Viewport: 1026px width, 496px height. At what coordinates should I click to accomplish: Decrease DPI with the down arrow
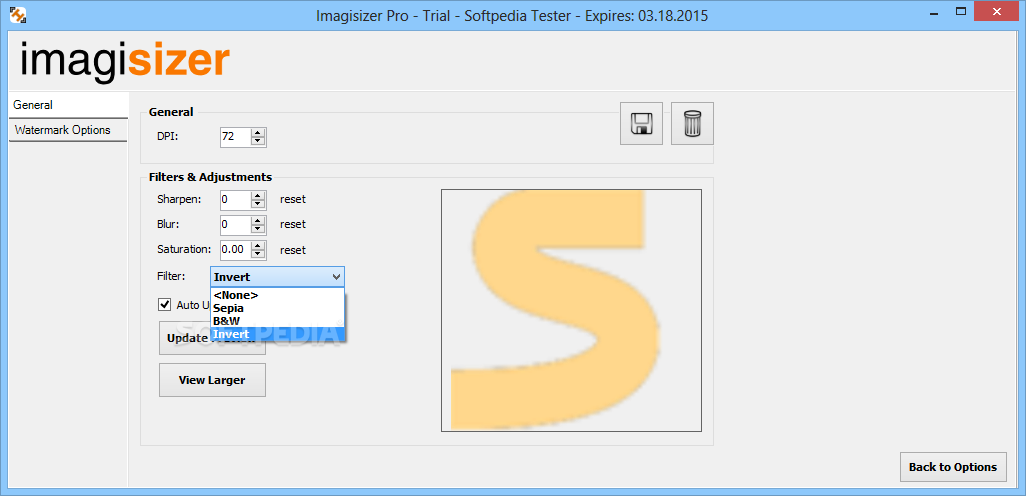[x=258, y=142]
